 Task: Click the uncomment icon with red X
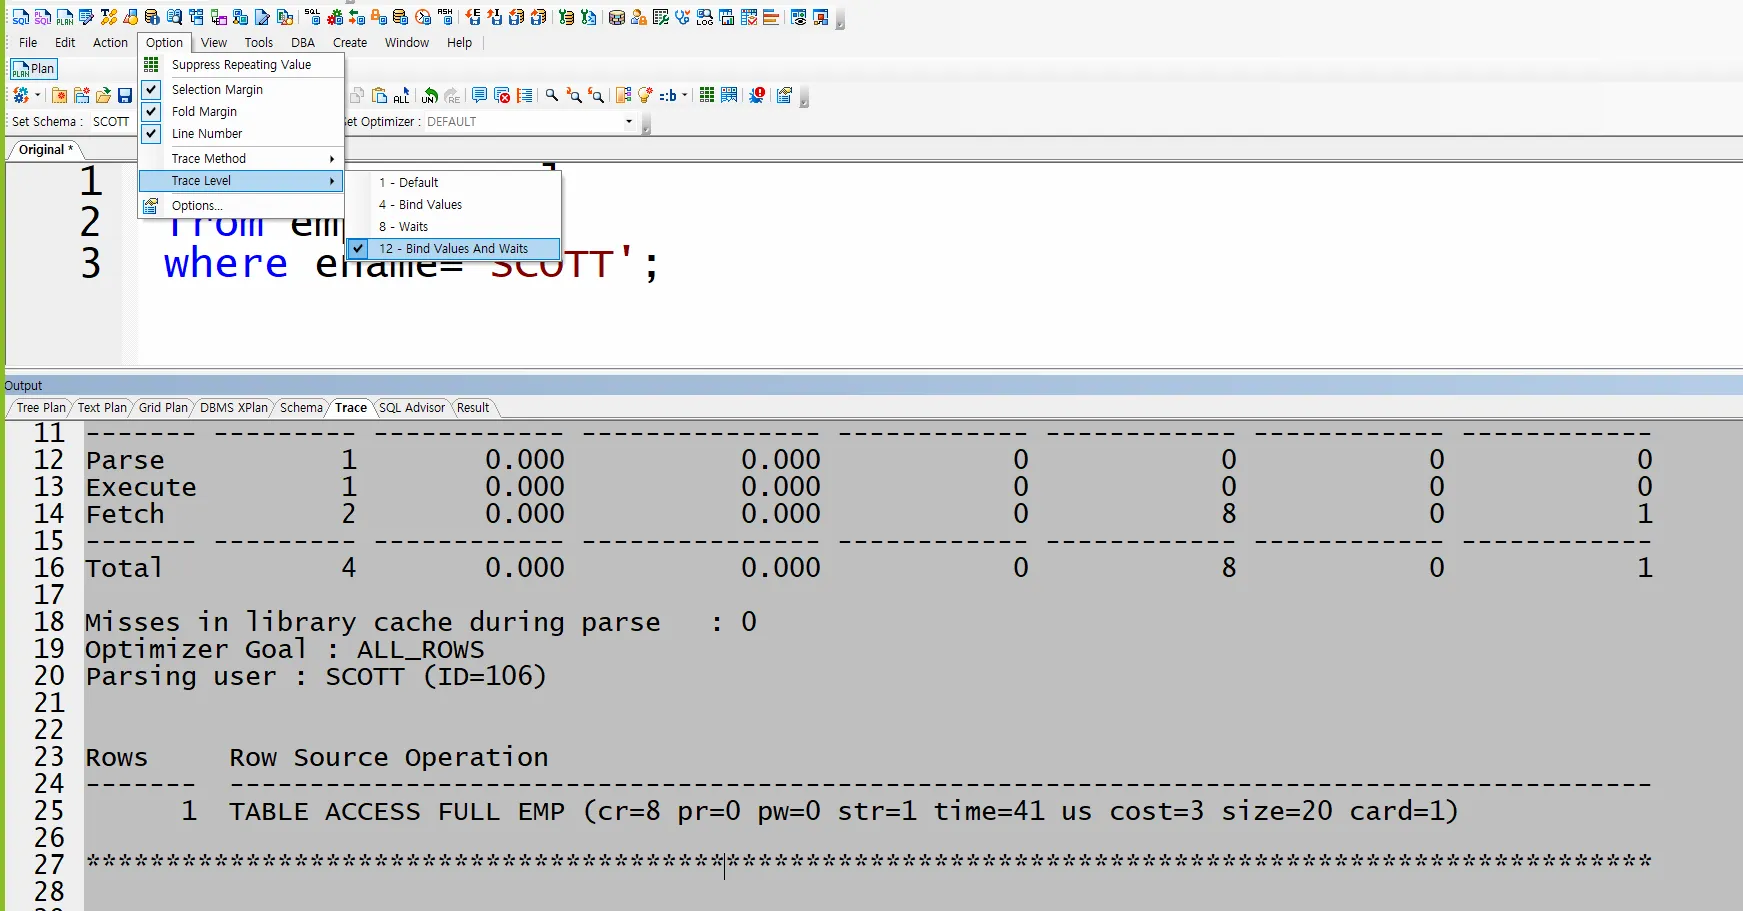[x=502, y=95]
